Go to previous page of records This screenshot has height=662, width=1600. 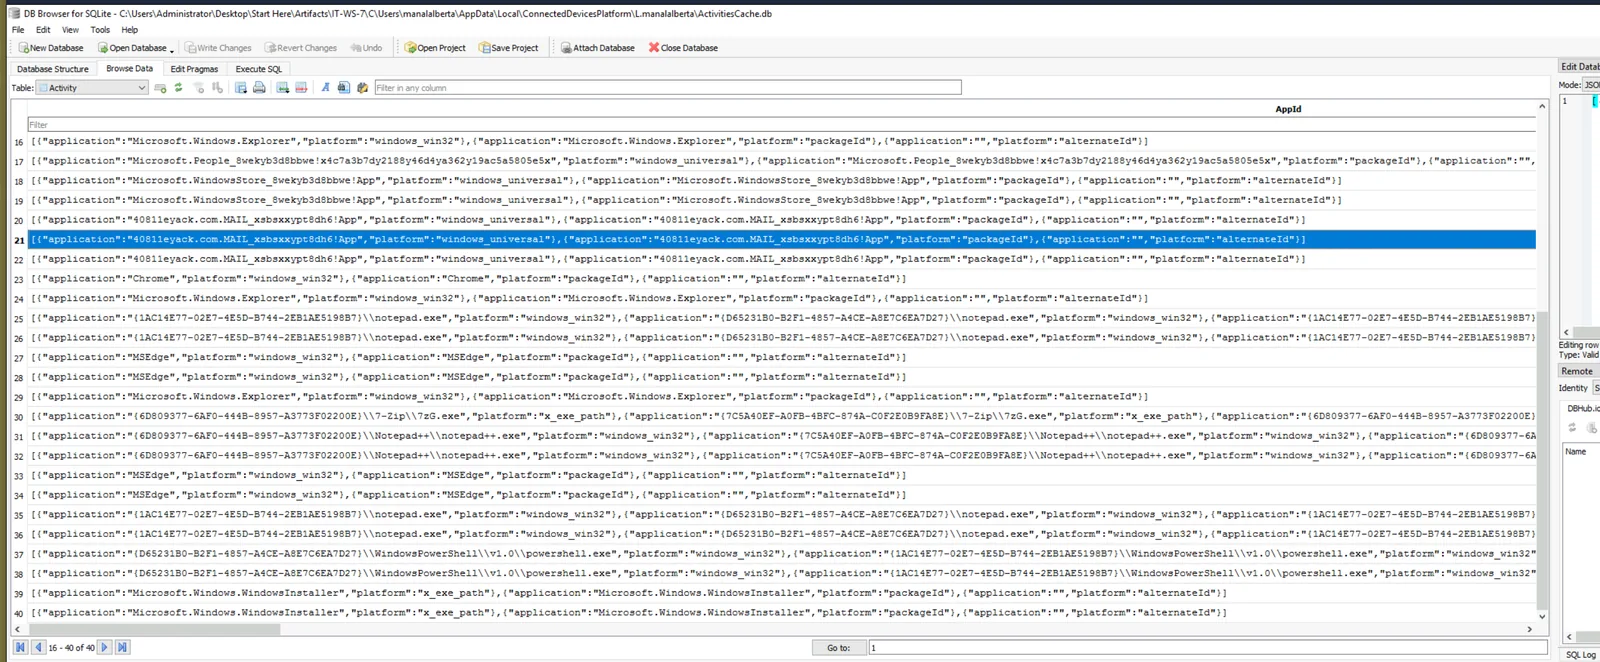(39, 647)
